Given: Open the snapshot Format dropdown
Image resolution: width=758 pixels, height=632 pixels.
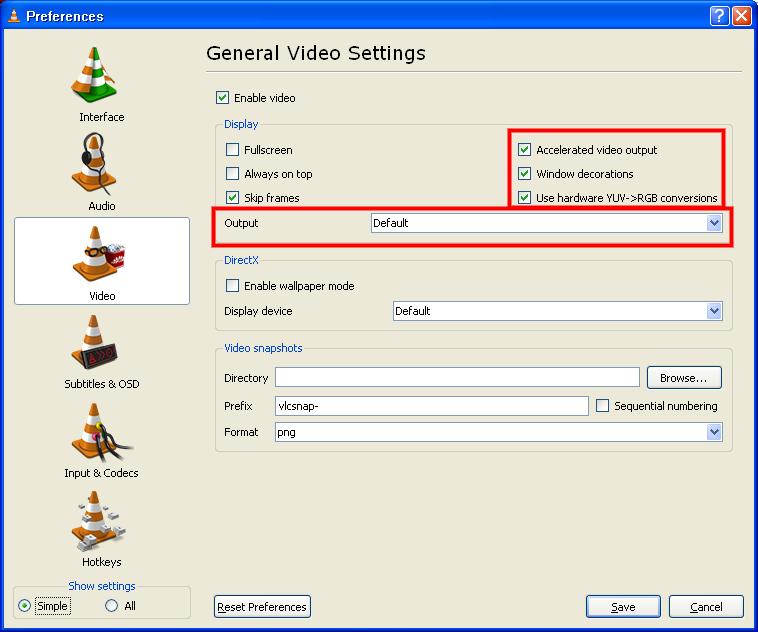Looking at the screenshot, I should click(x=499, y=432).
